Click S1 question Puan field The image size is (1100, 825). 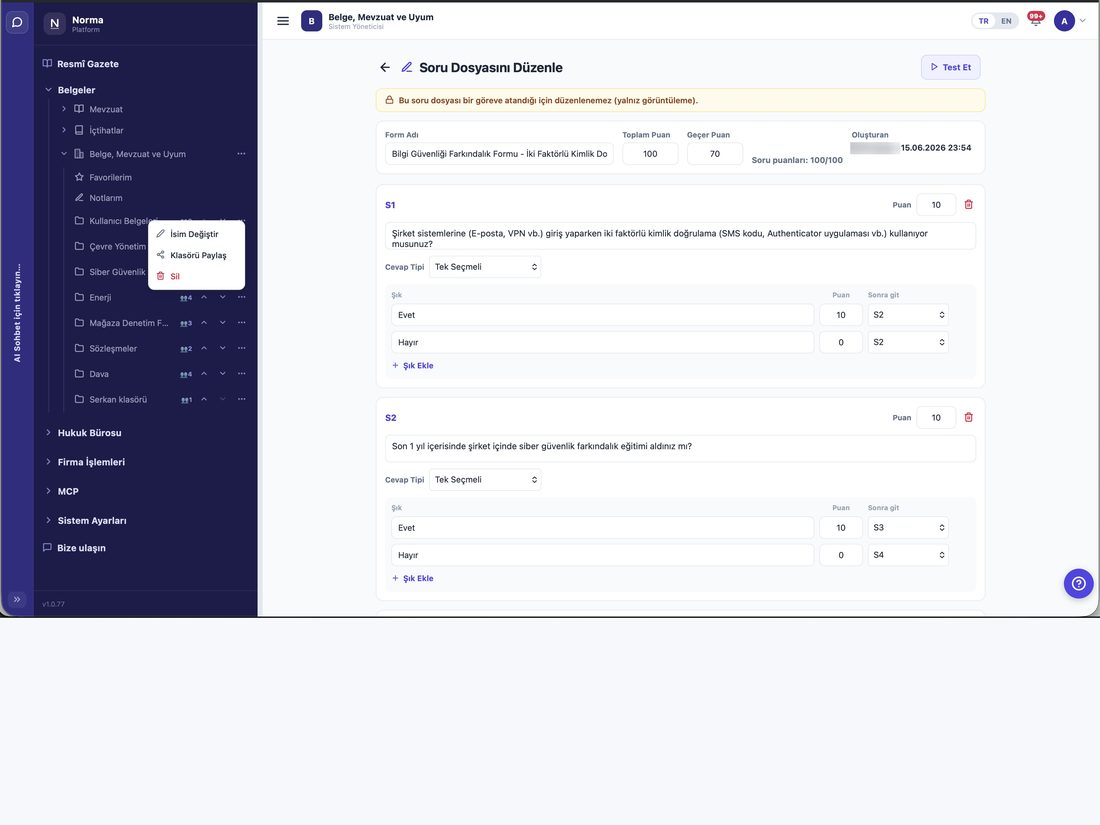point(936,205)
